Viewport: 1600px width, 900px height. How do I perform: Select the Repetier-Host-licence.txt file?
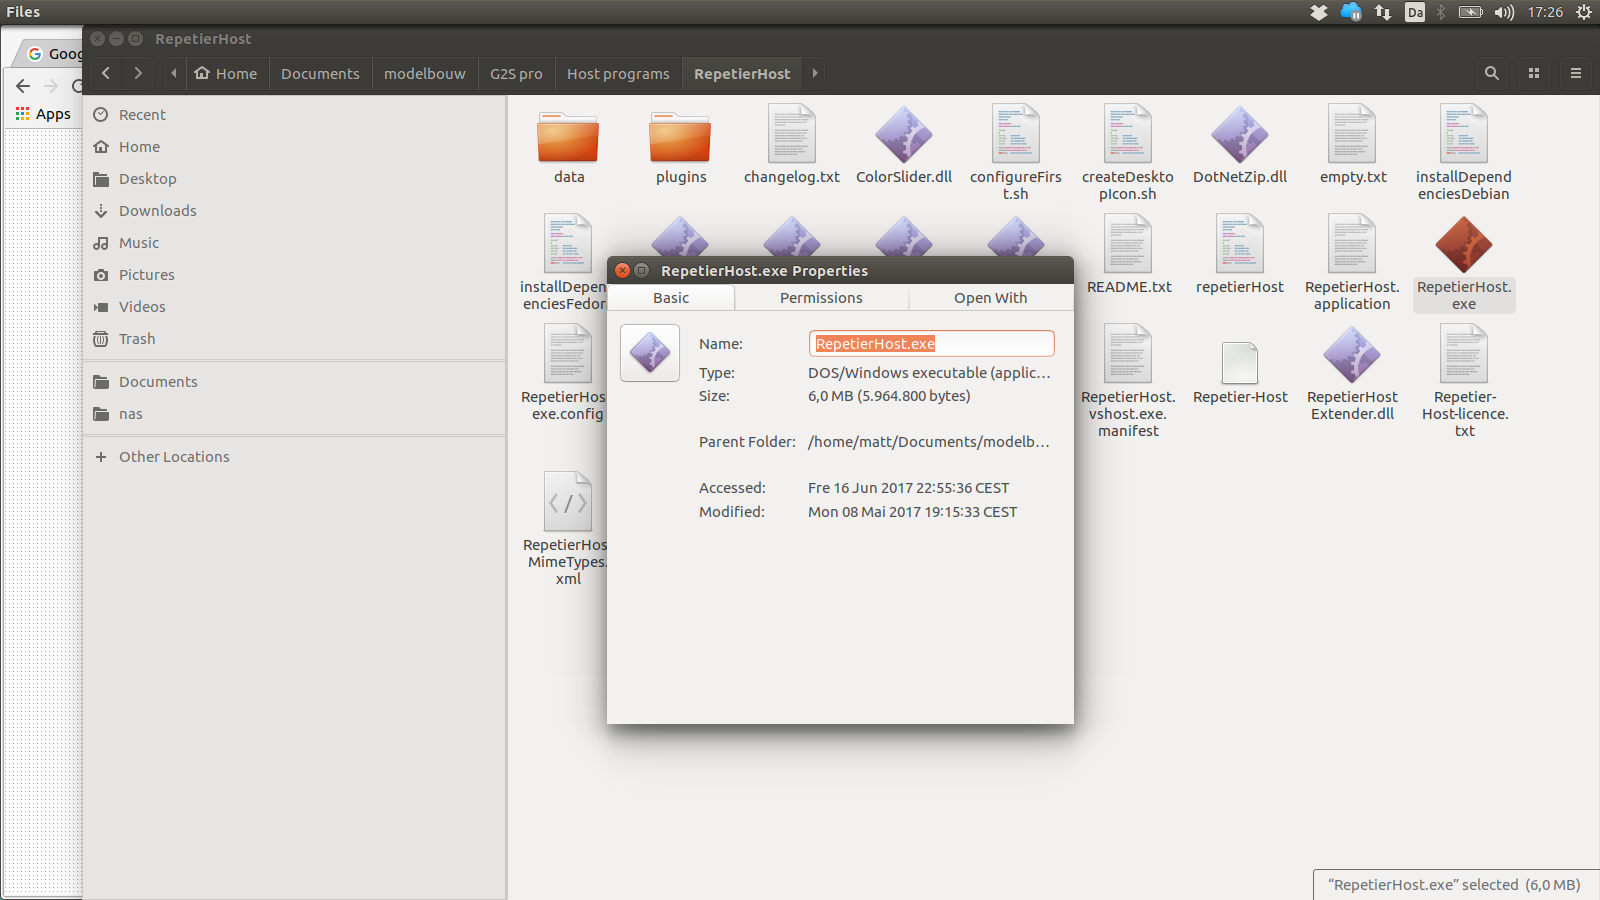tap(1464, 354)
